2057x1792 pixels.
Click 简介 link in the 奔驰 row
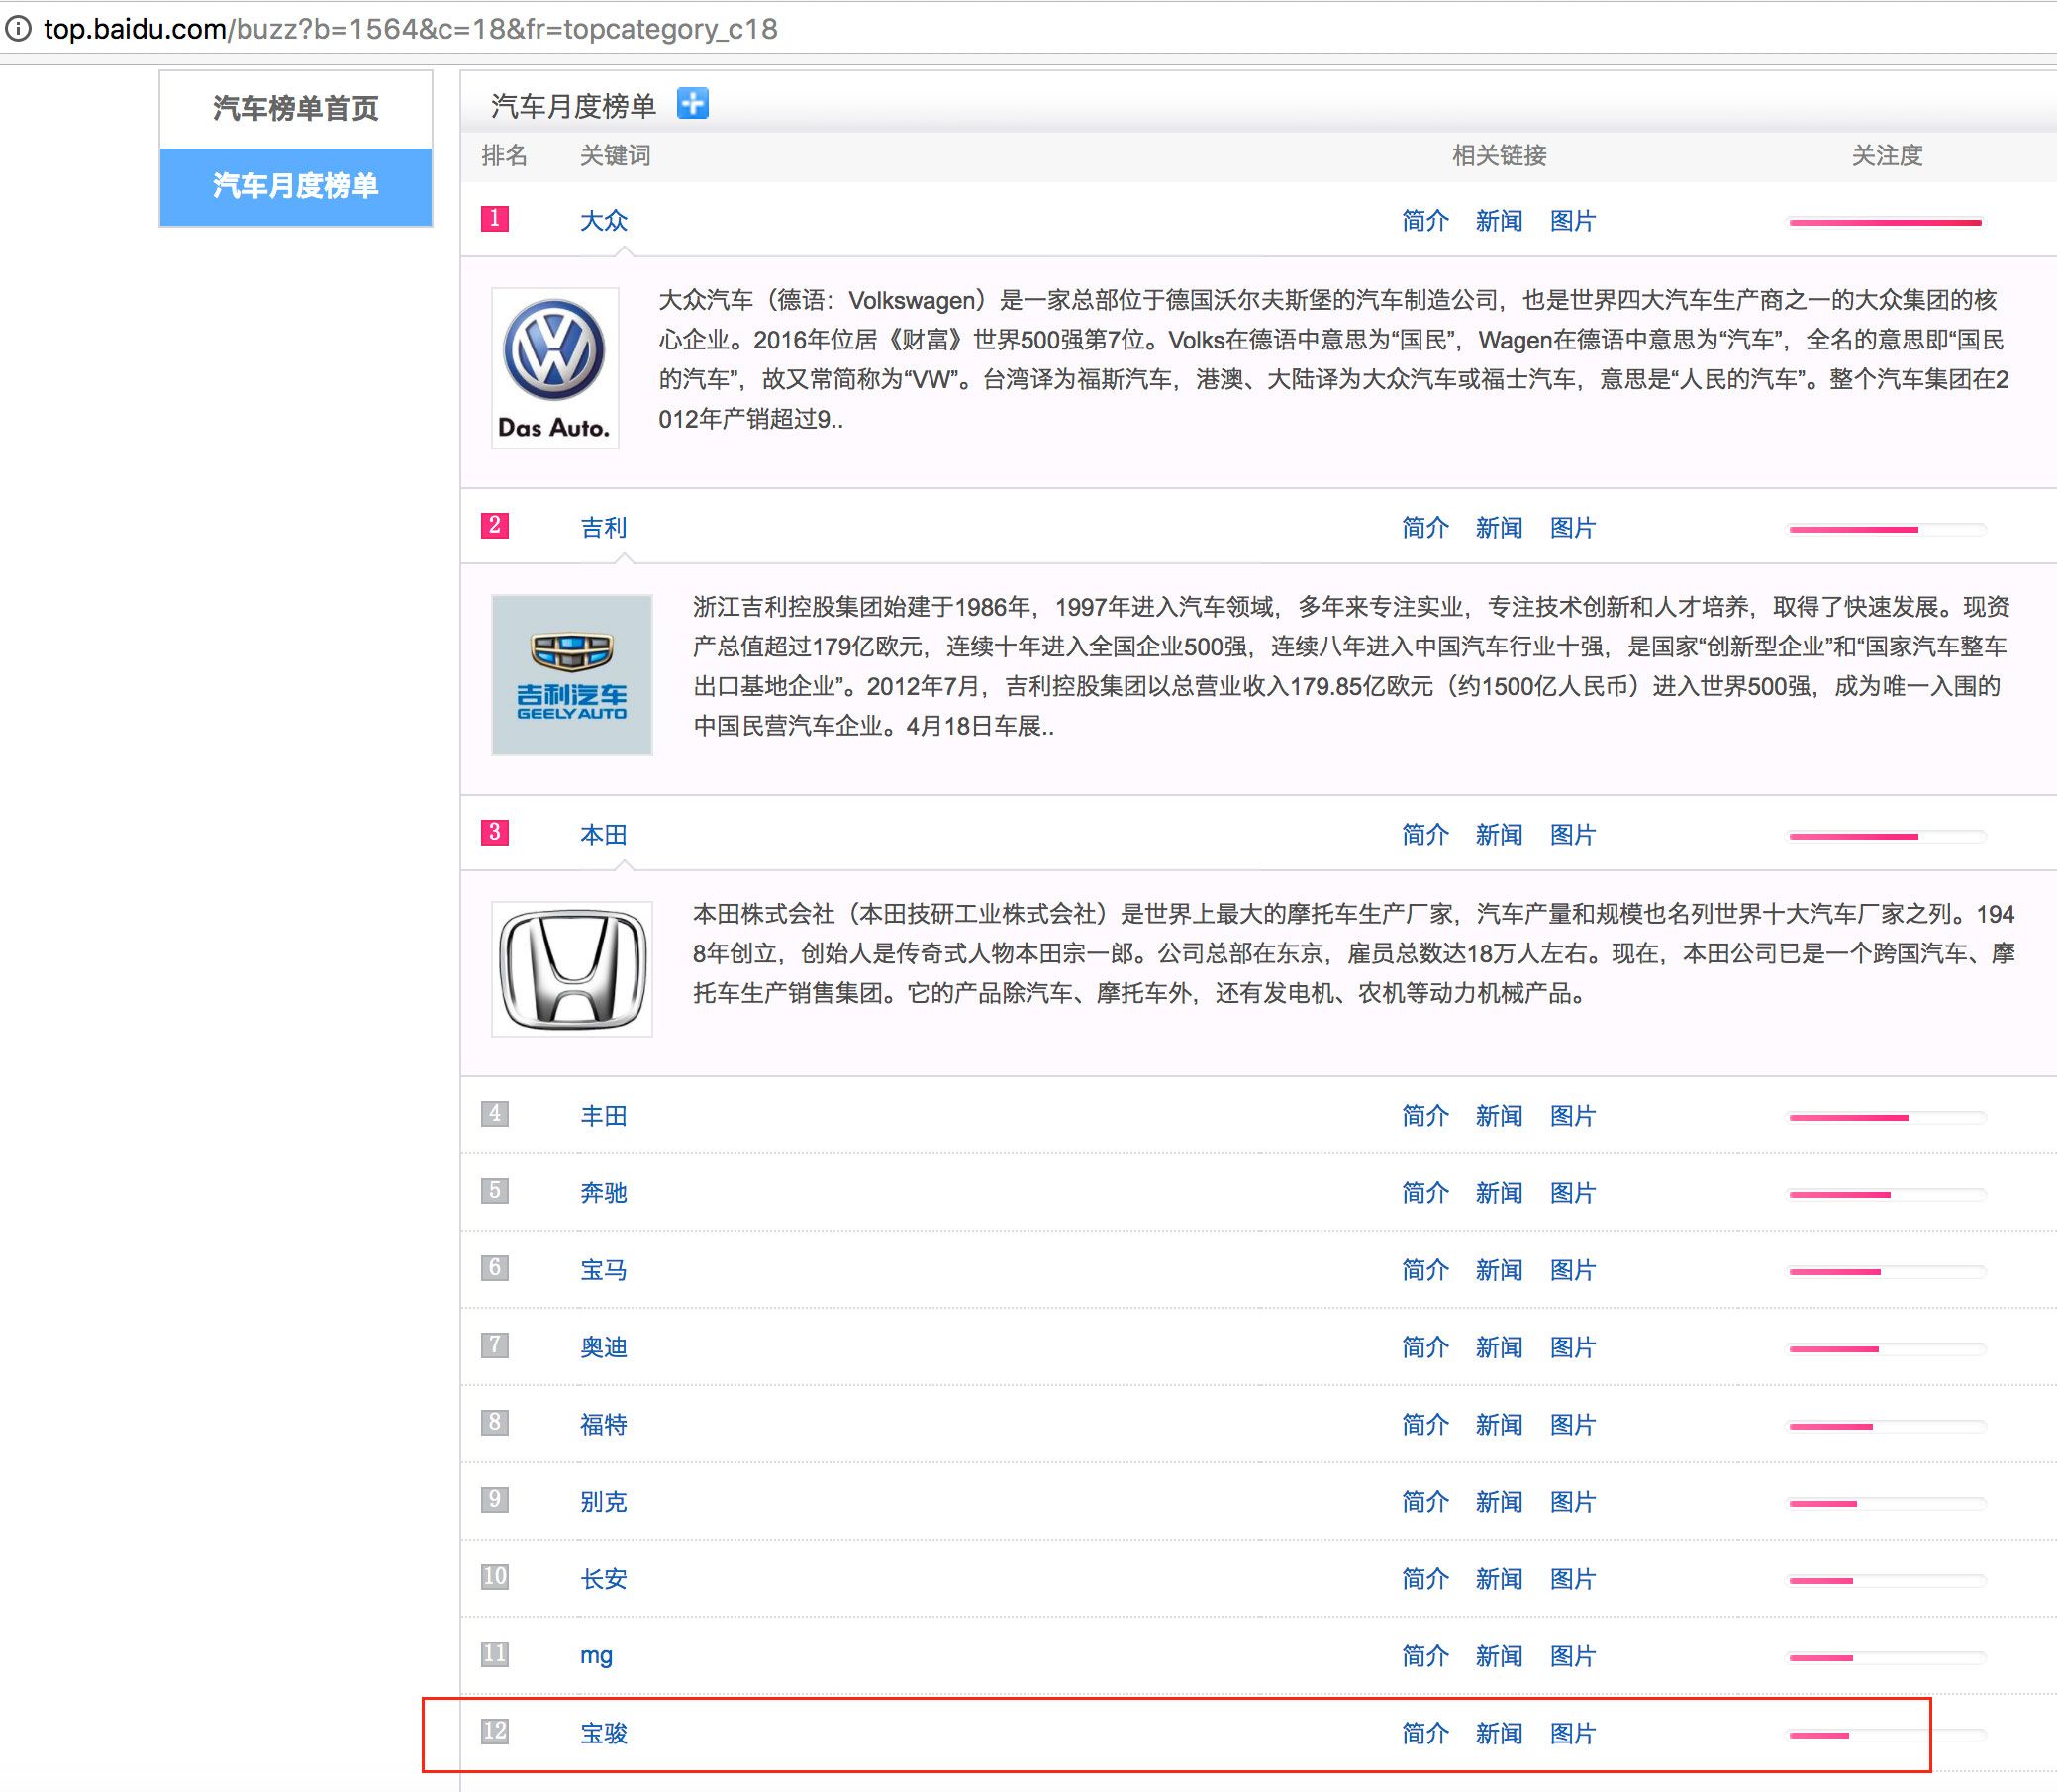[x=1425, y=1193]
